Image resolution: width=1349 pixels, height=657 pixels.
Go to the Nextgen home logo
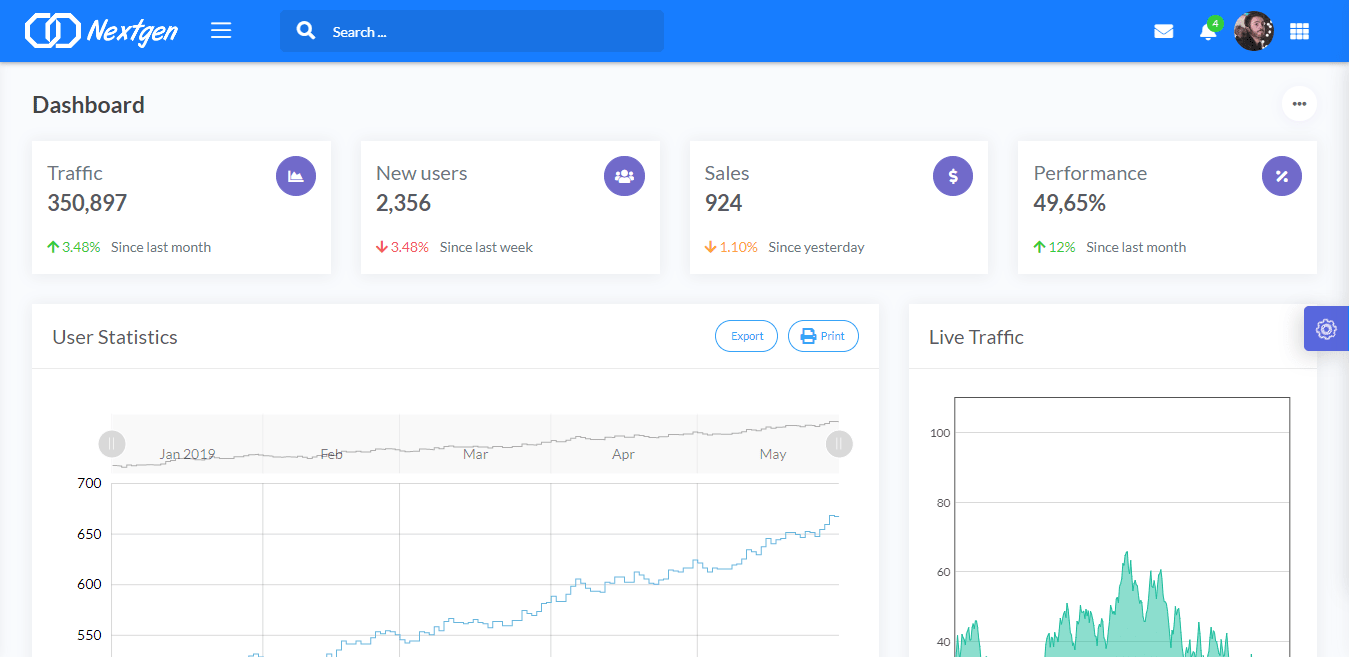(100, 31)
